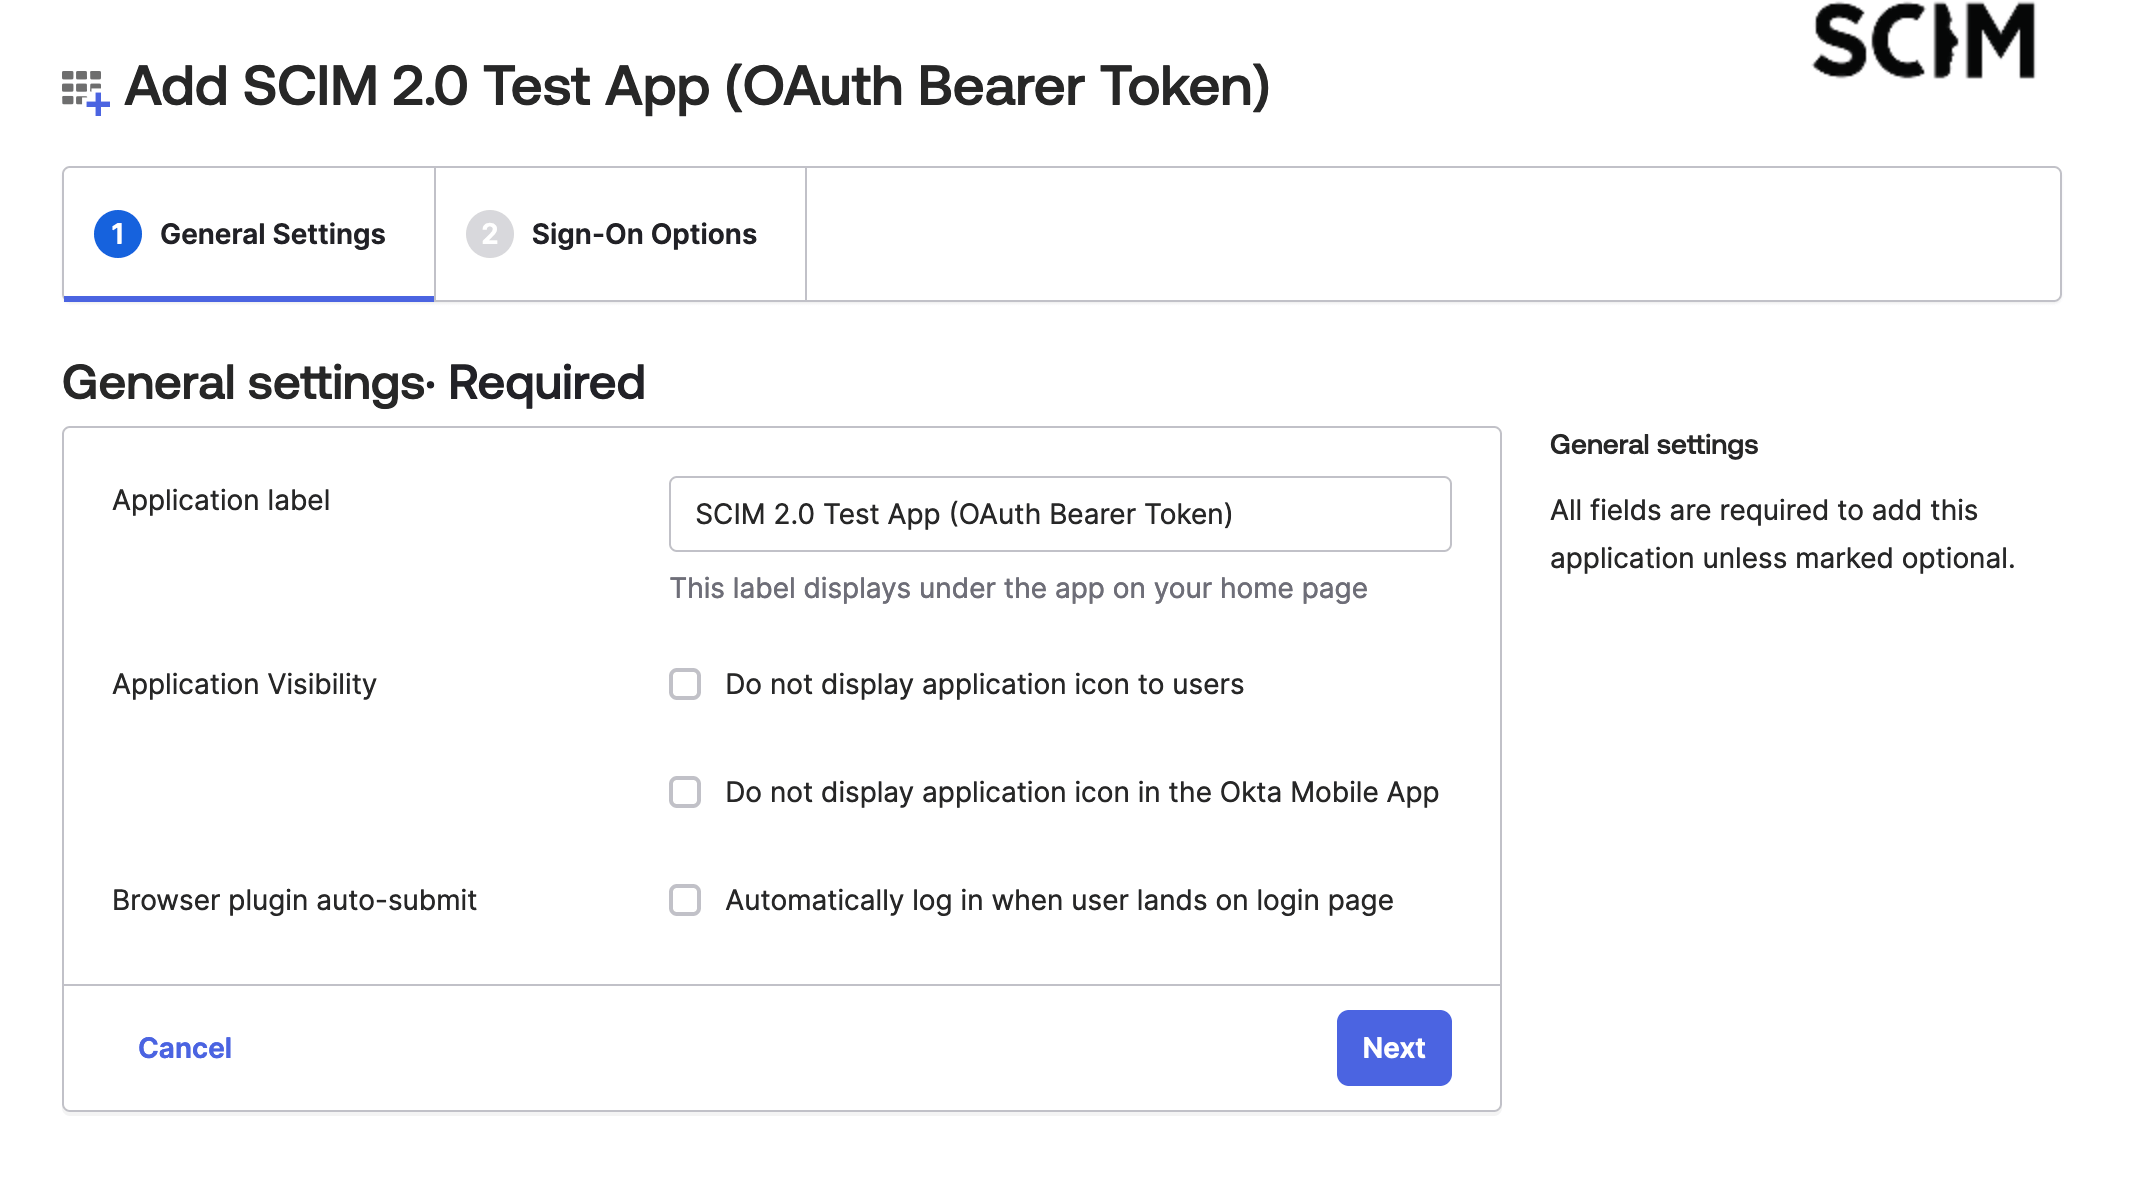This screenshot has height=1178, width=2154.
Task: Check 'Do not display application icon to users'
Action: click(684, 685)
